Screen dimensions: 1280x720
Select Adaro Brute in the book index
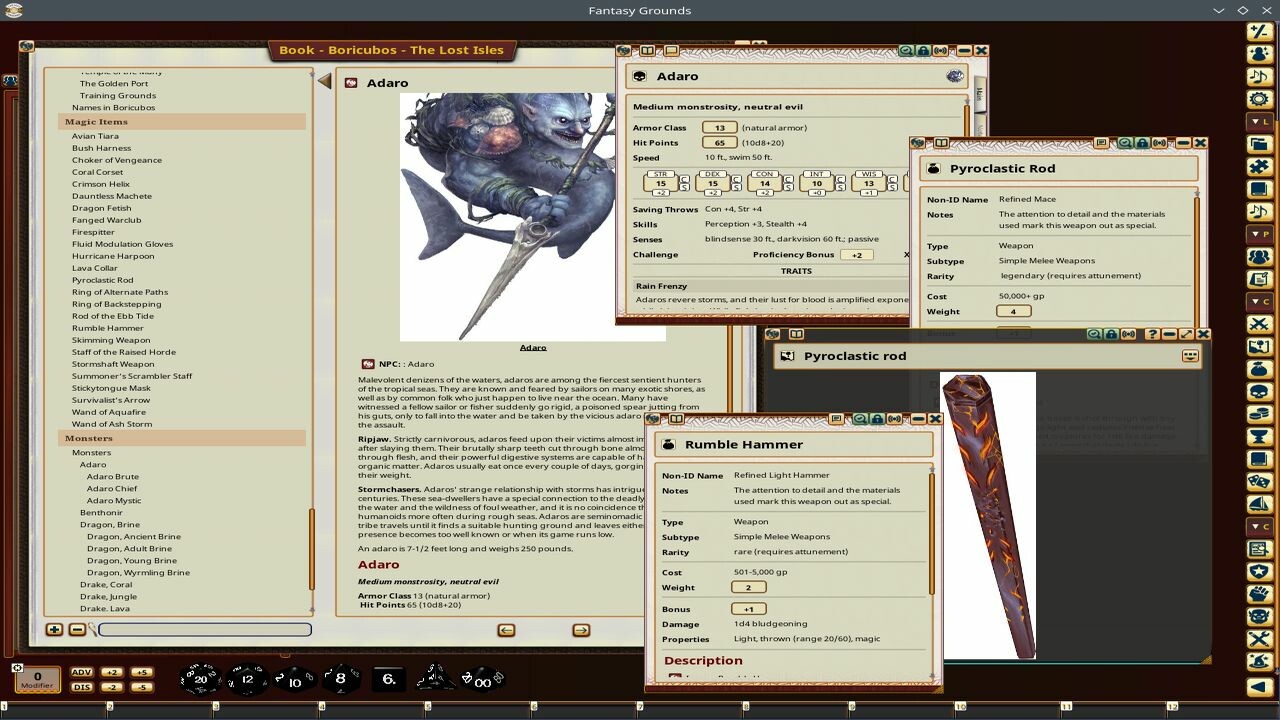pos(112,477)
